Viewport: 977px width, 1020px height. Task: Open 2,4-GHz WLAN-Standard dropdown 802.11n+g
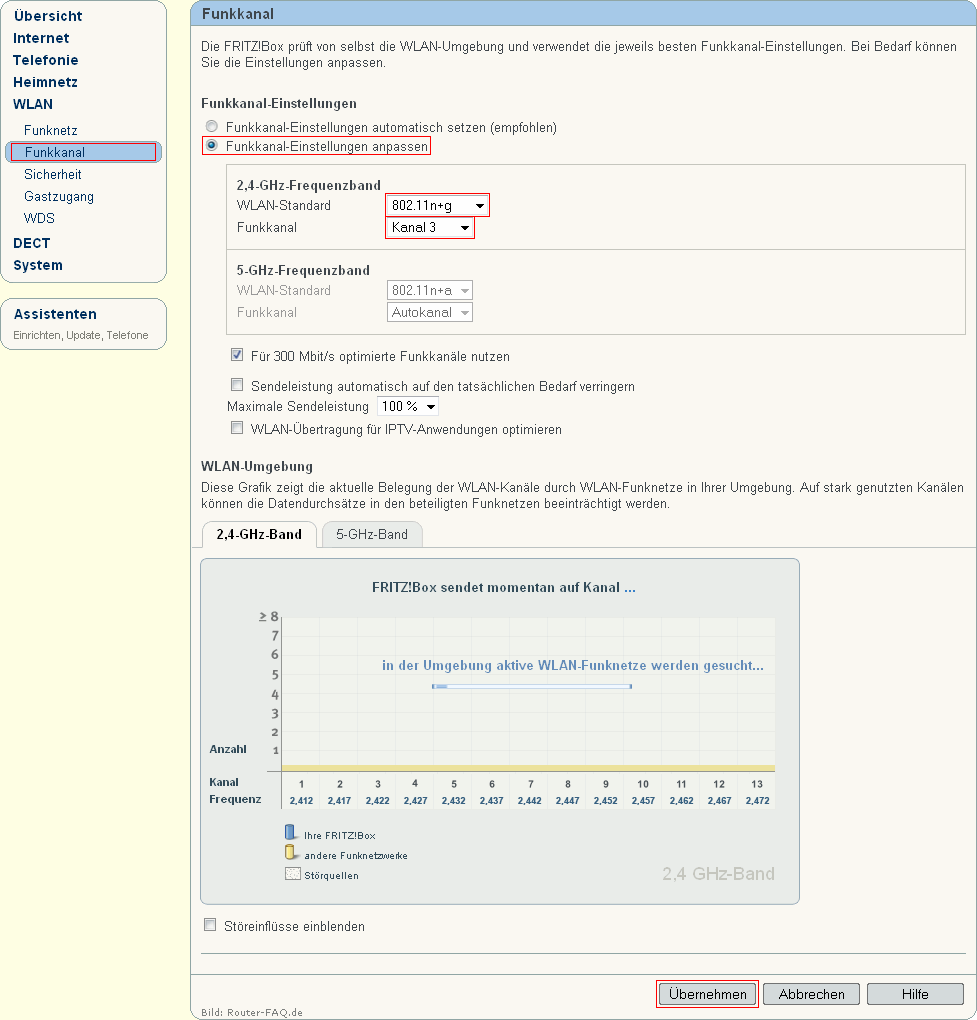coord(437,206)
